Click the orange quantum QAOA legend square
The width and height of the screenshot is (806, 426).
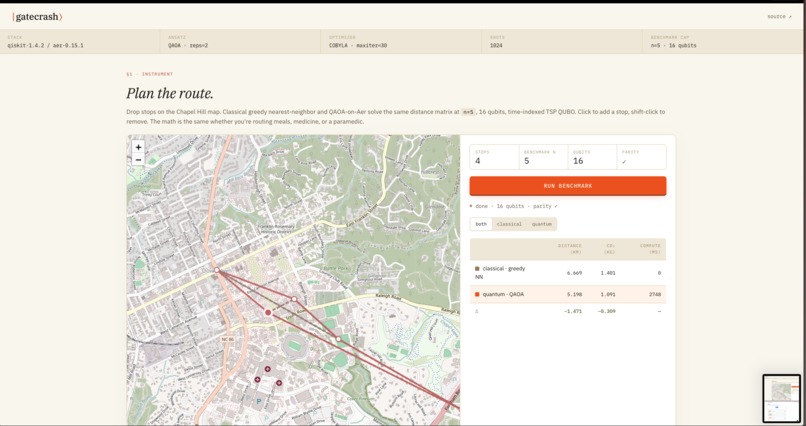477,294
